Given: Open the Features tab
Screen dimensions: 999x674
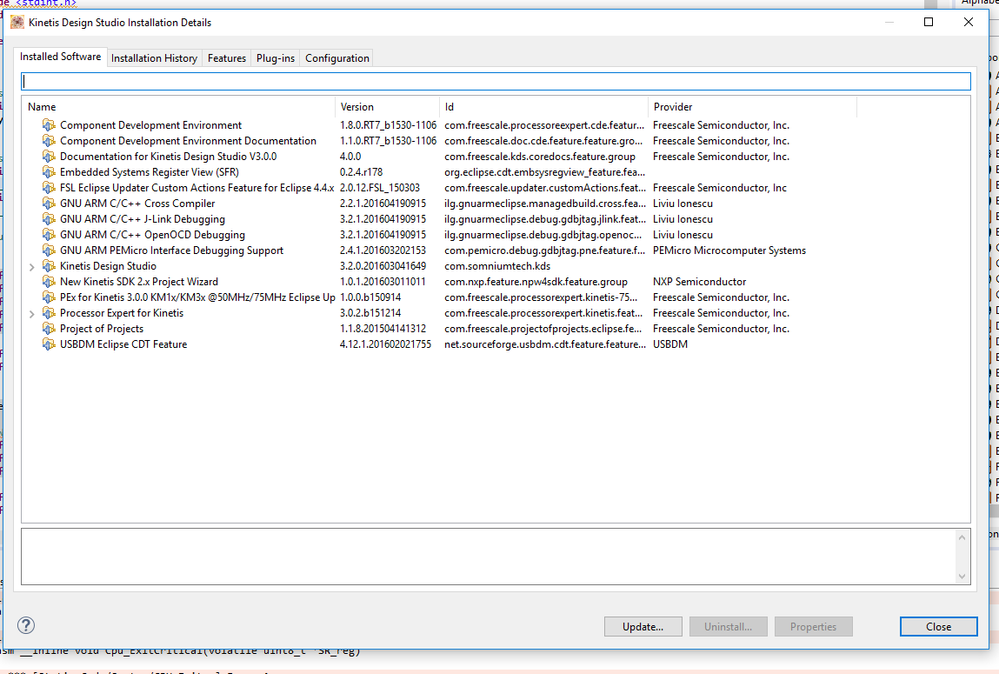Looking at the screenshot, I should 227,58.
